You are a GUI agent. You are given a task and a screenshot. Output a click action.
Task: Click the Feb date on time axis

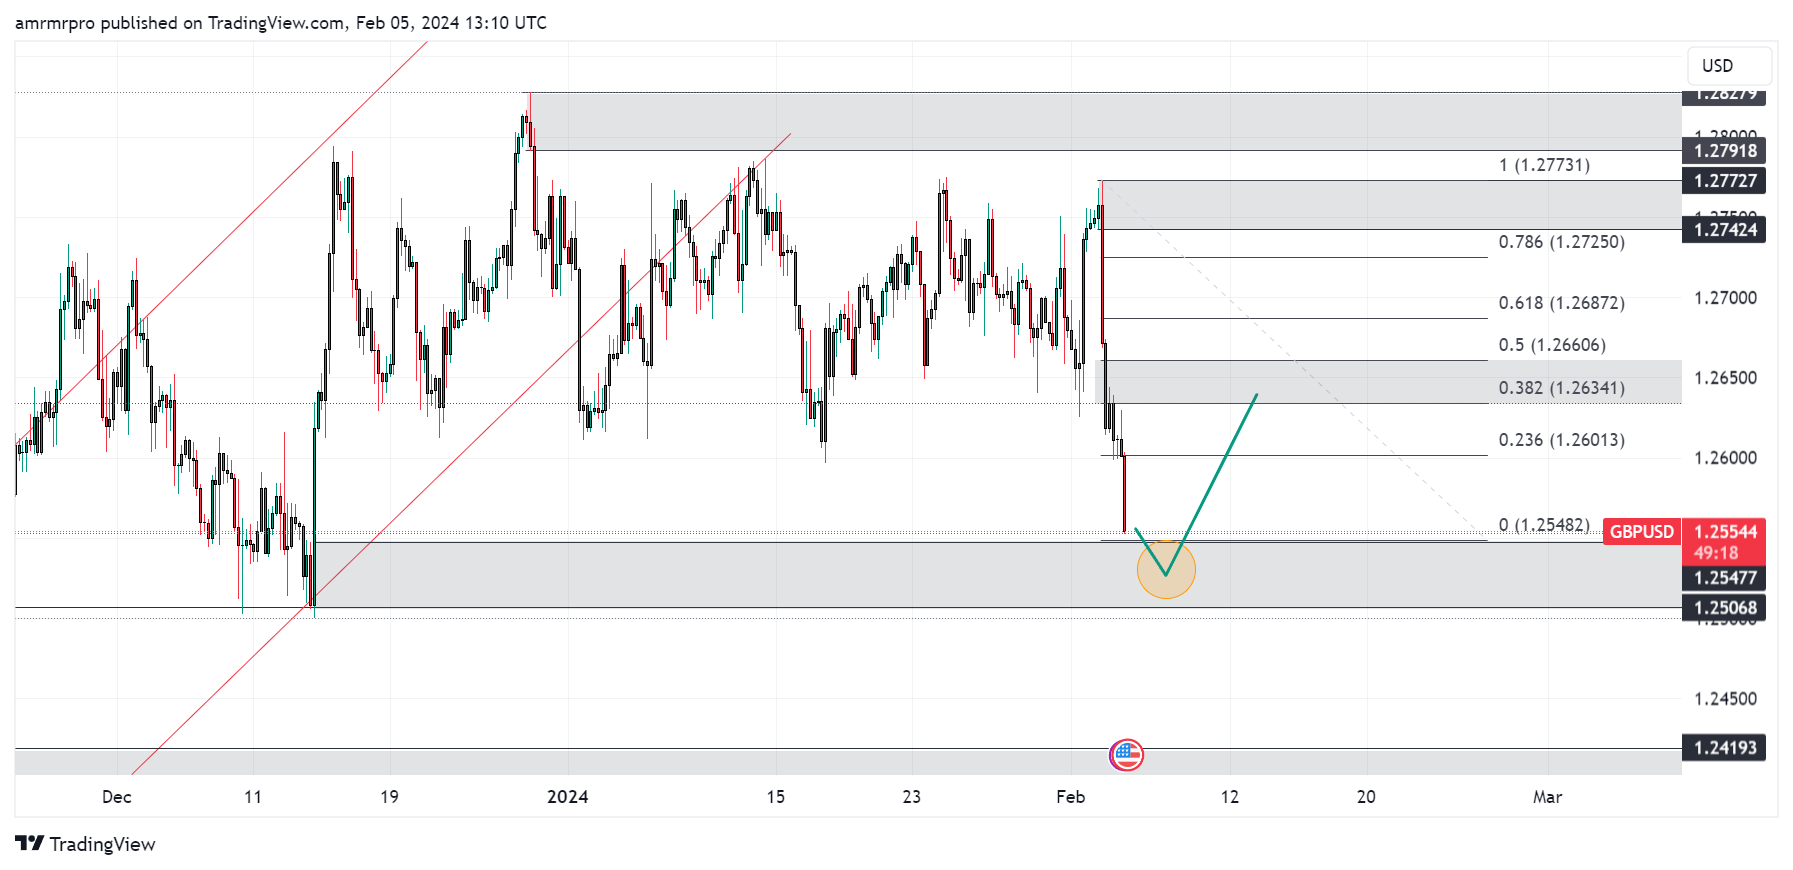1071,797
